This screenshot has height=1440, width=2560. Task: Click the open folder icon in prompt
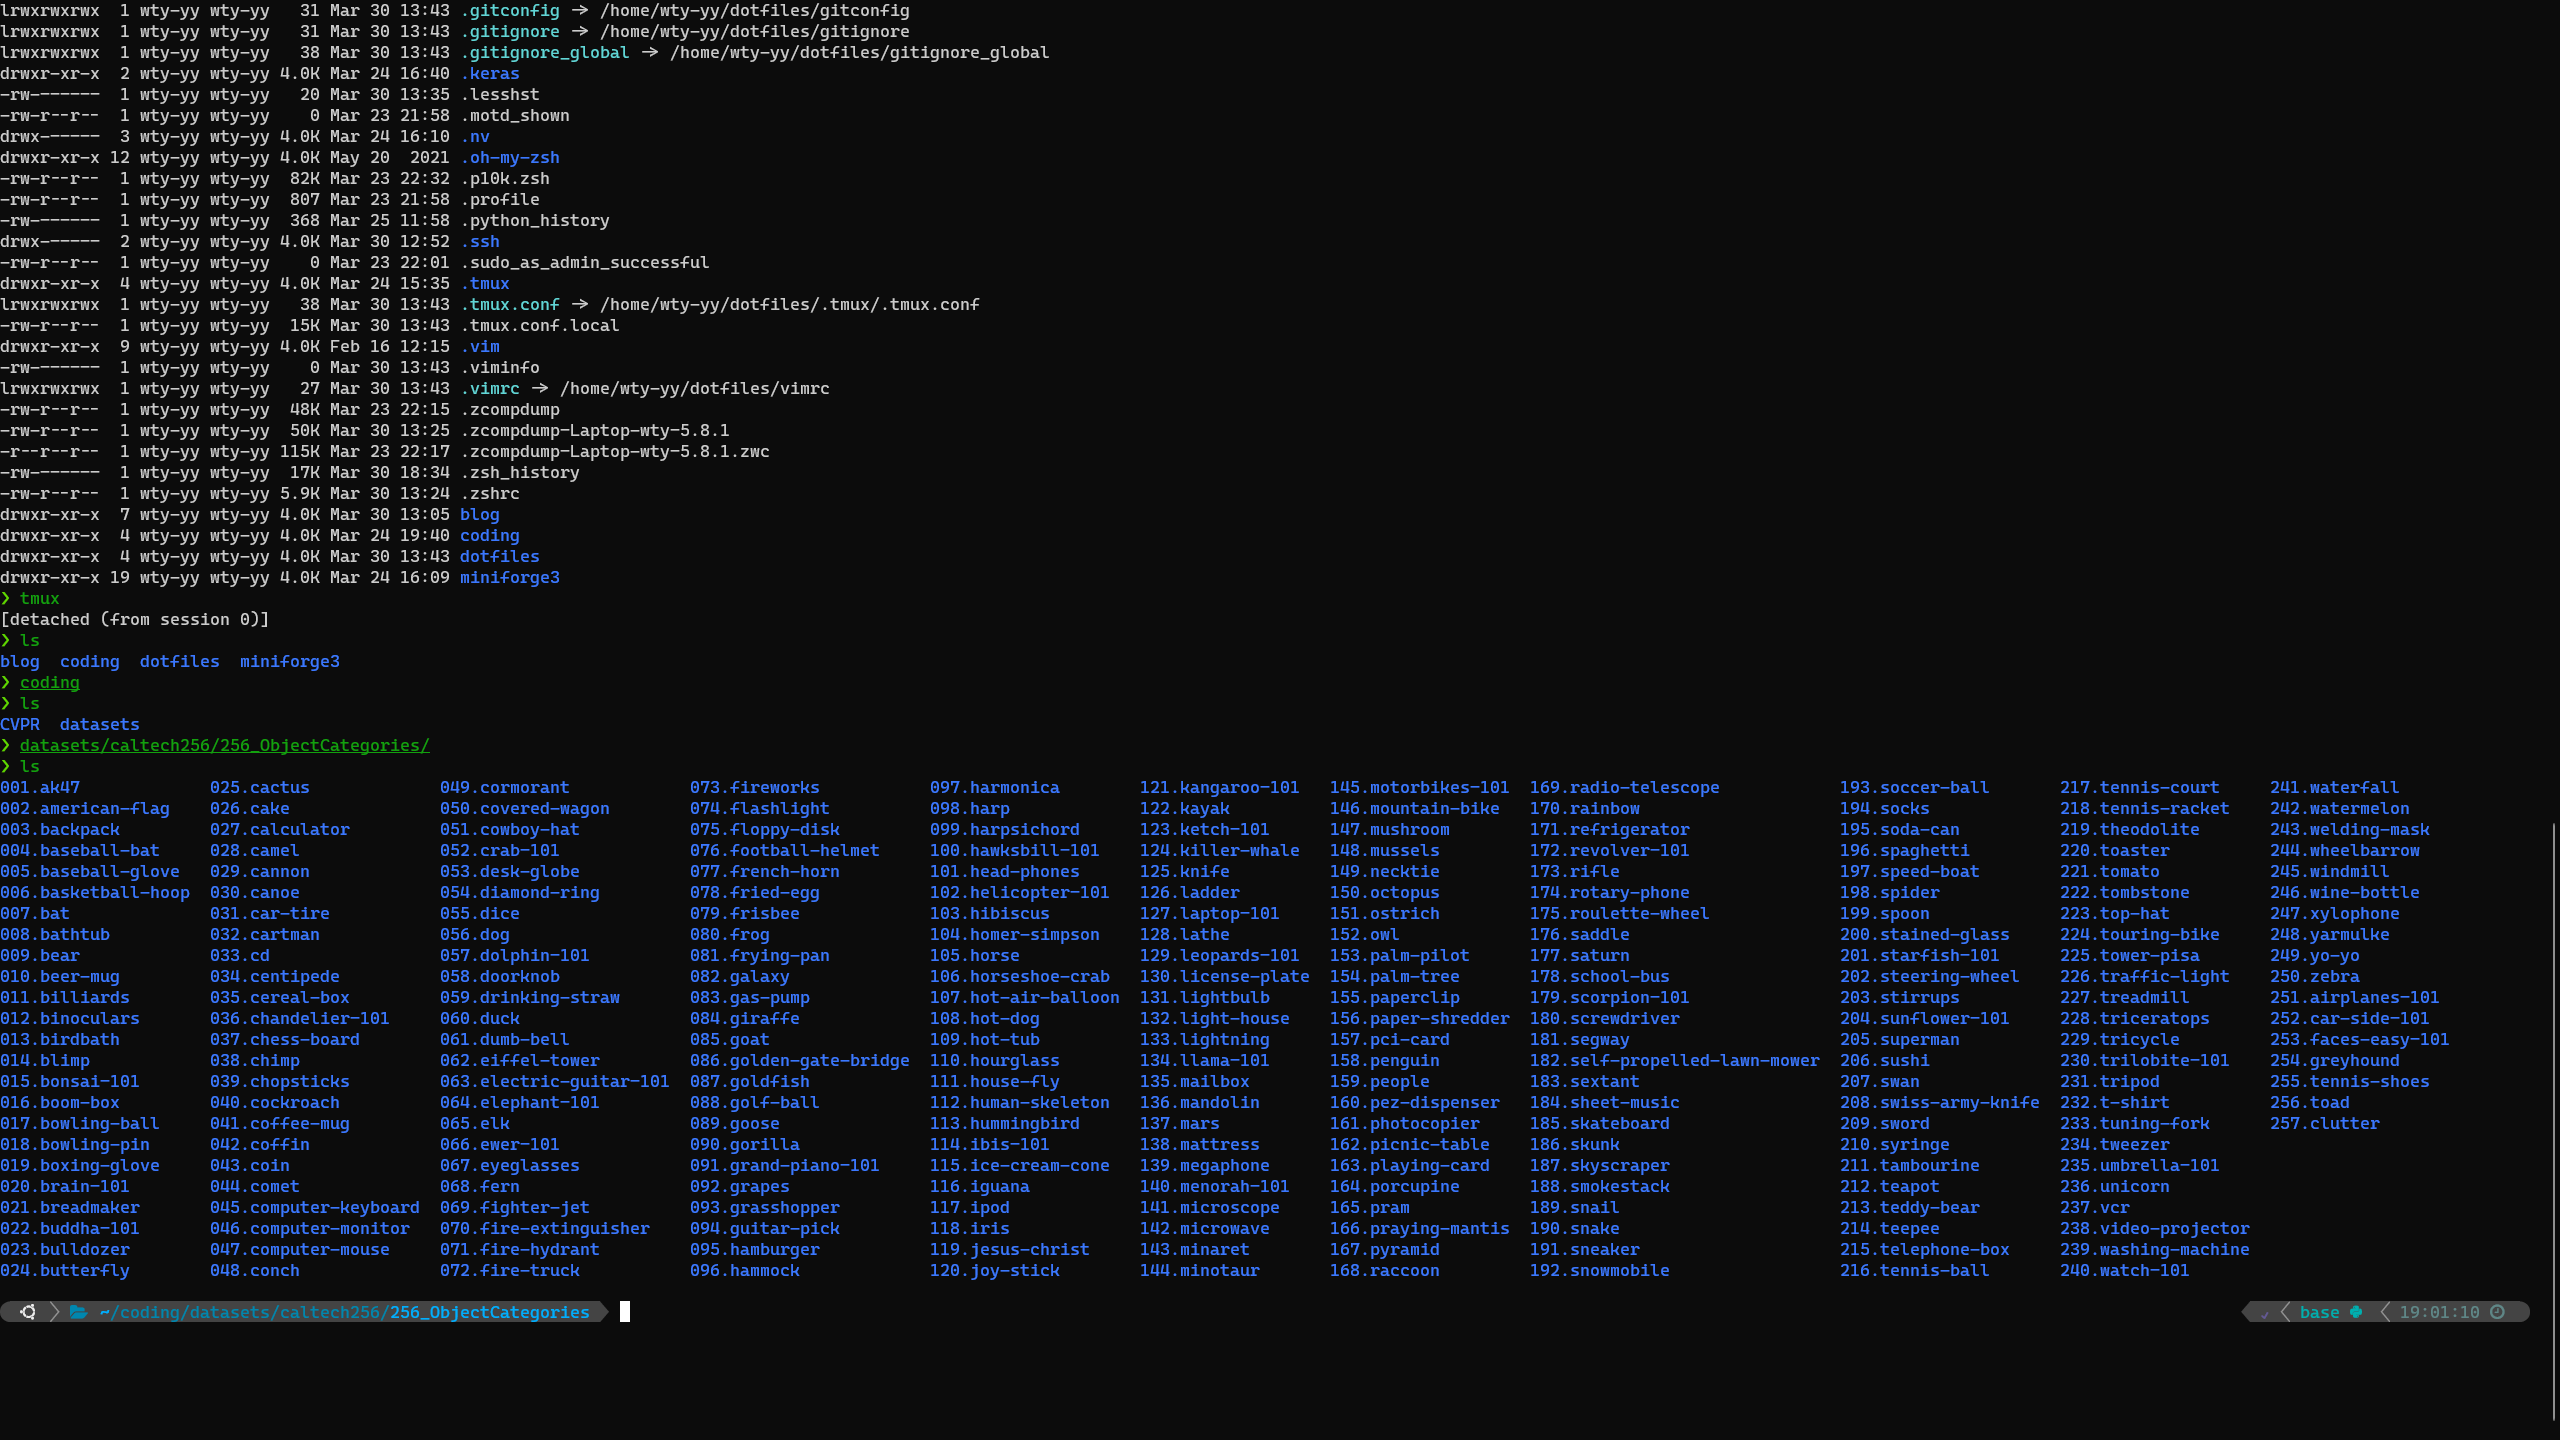click(x=78, y=1312)
